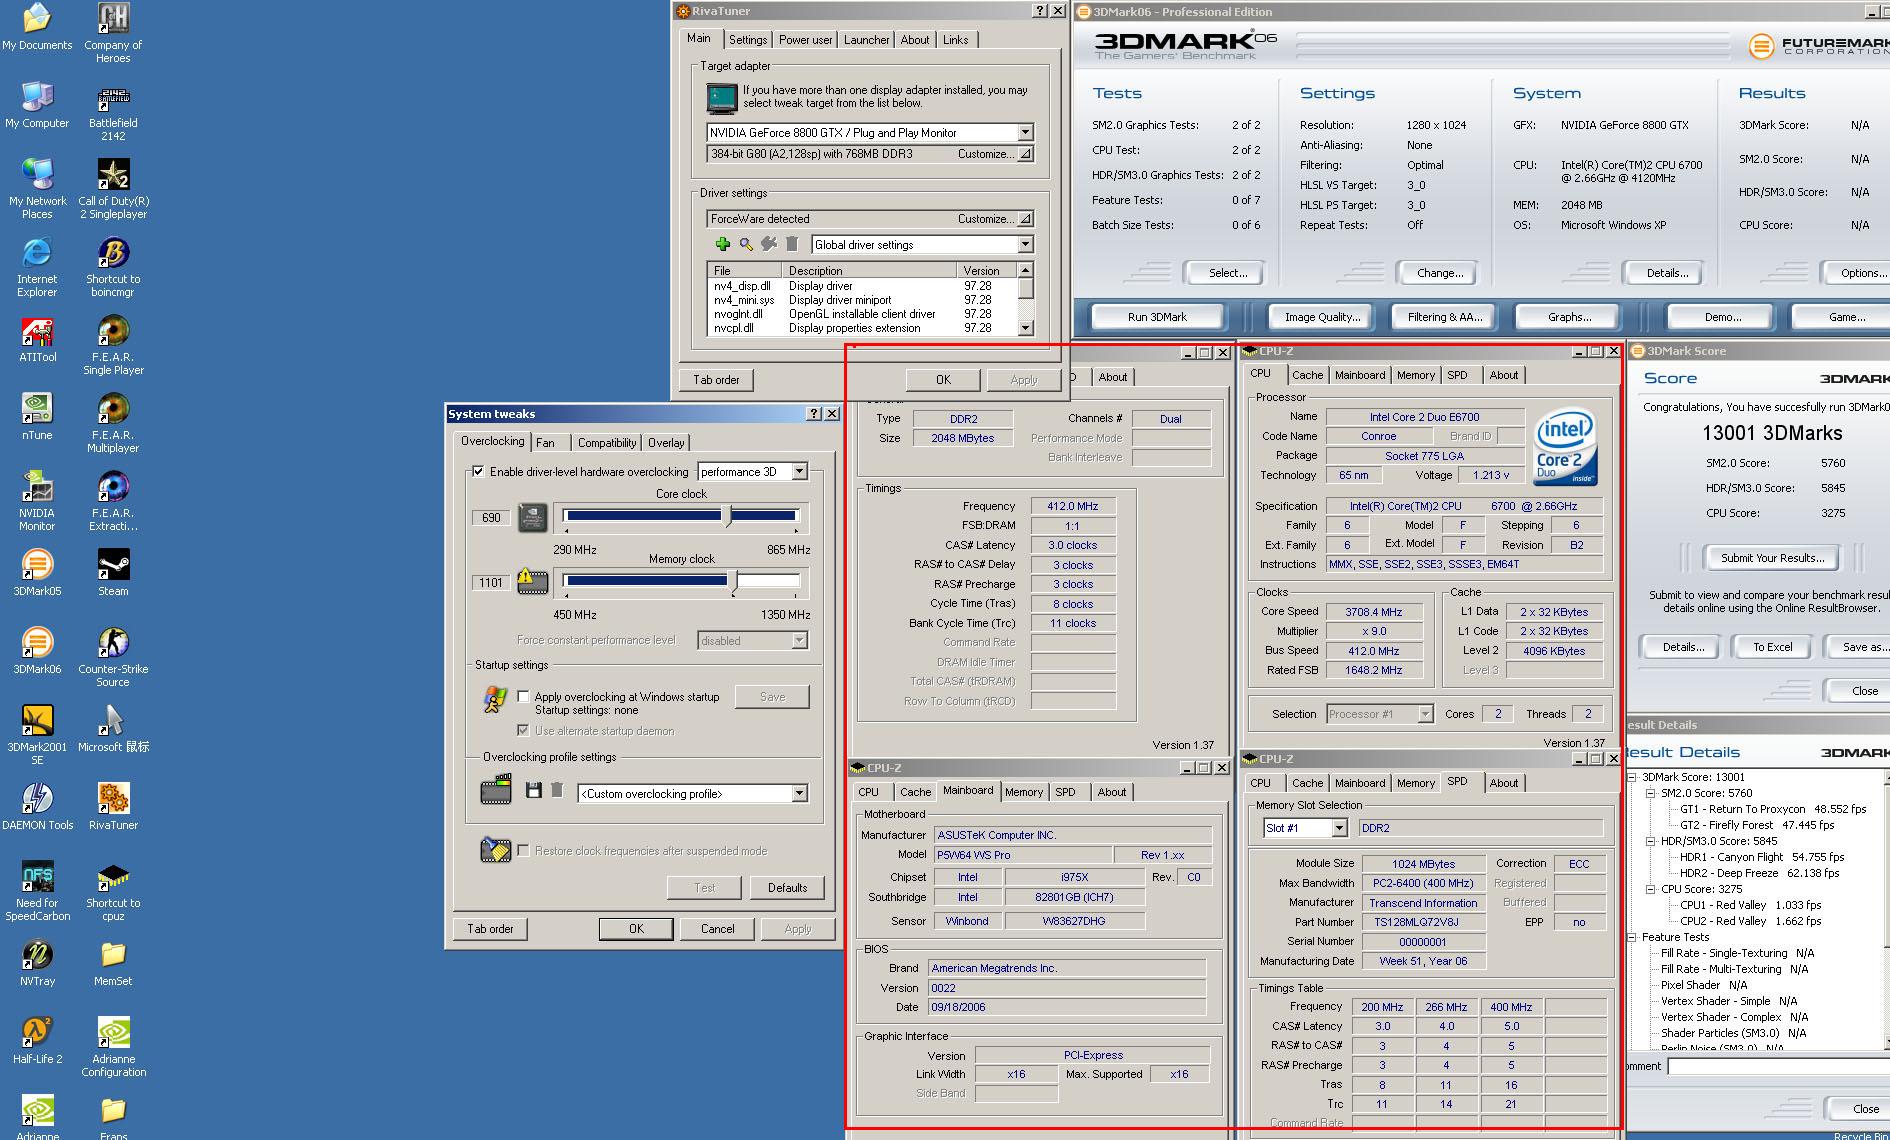This screenshot has width=1890, height=1140.
Task: Open the Slot #1 memory slot dropdown
Action: [x=1339, y=828]
